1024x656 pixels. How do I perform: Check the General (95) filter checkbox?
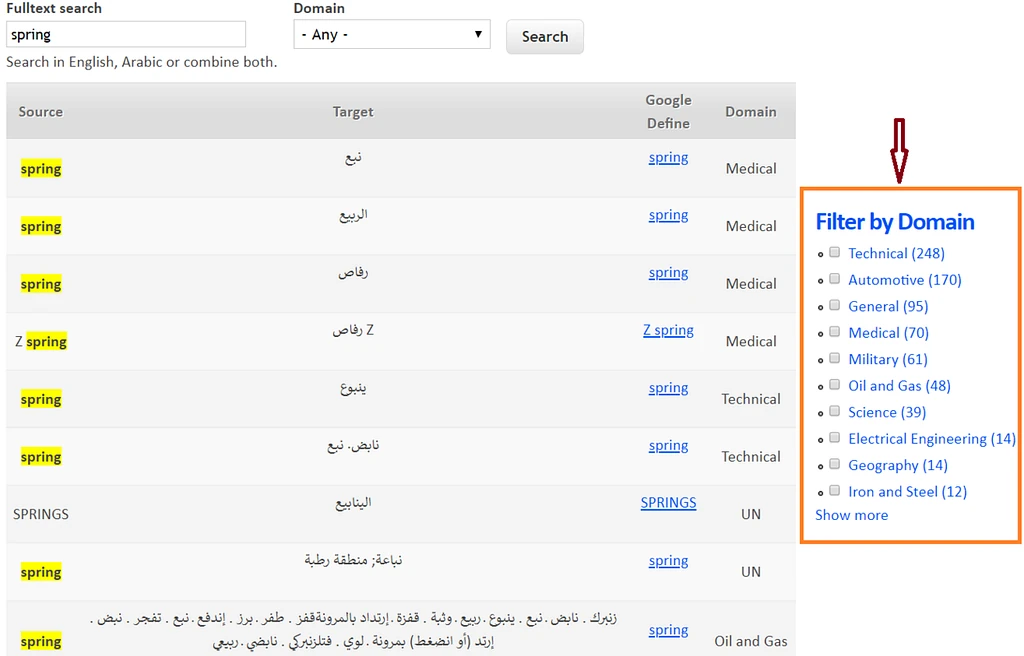click(x=835, y=305)
